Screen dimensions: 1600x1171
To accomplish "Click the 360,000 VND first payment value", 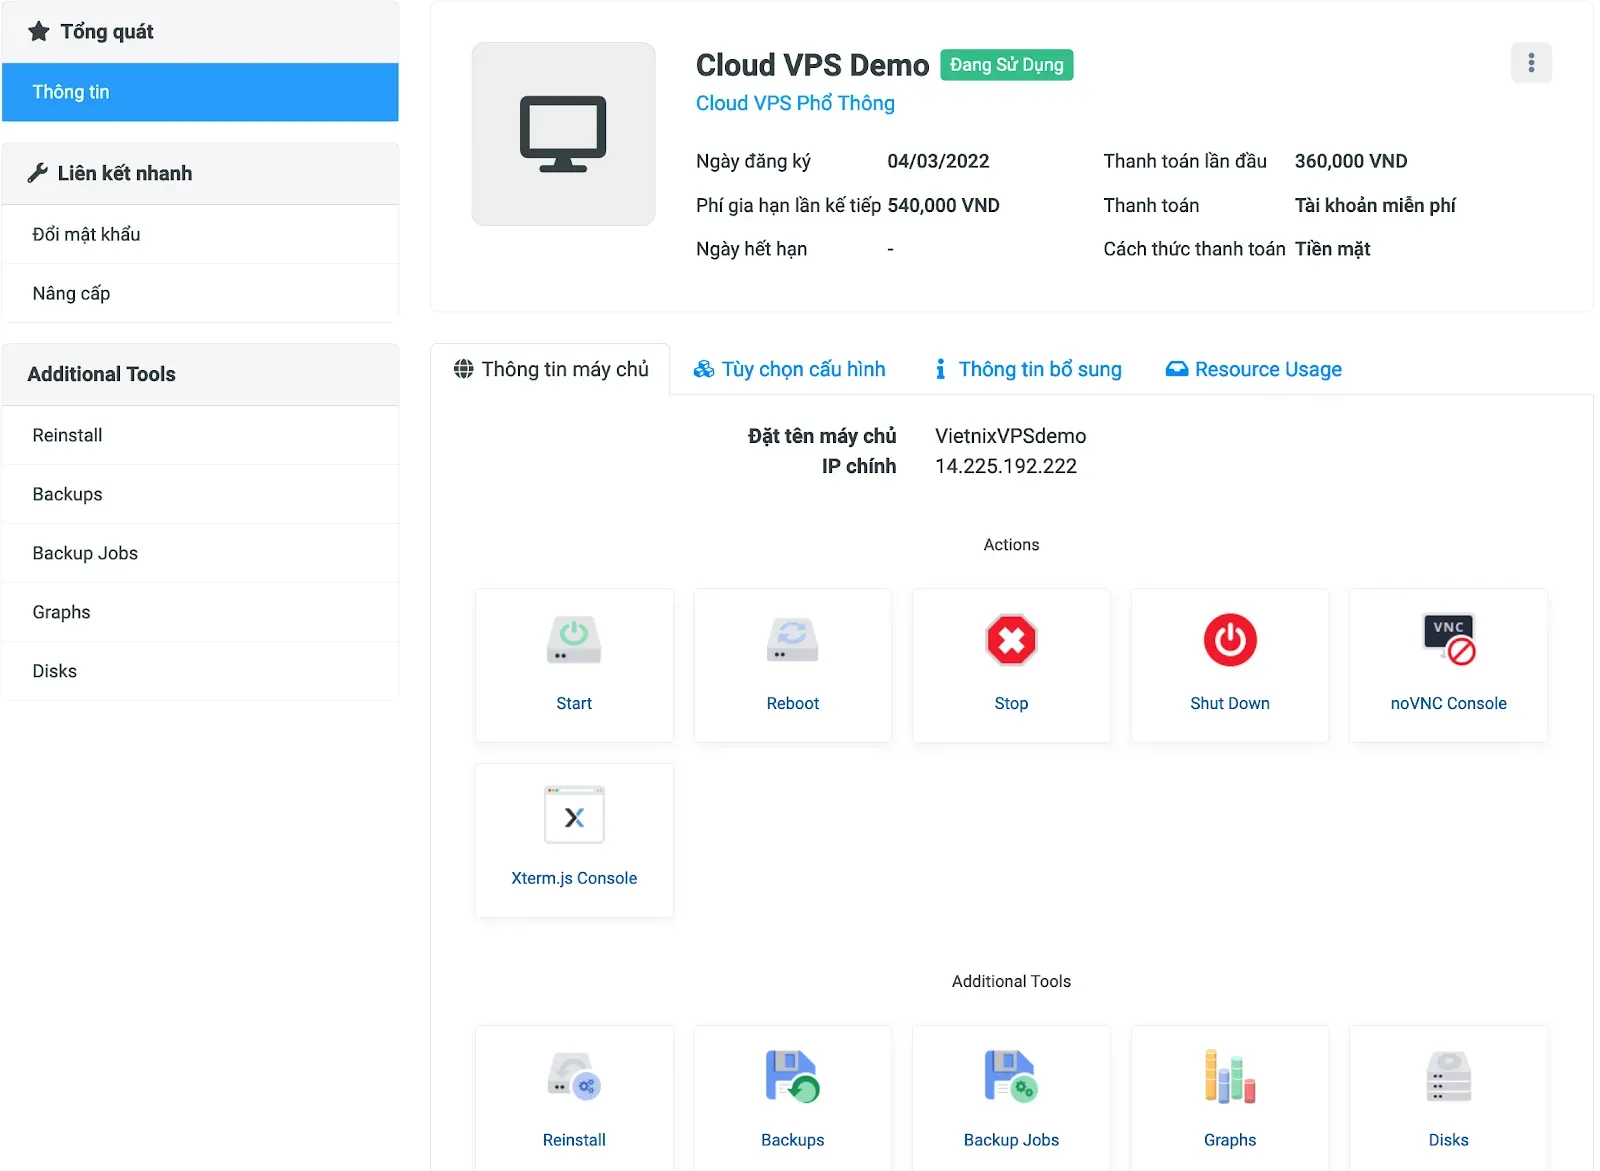I will [x=1351, y=161].
